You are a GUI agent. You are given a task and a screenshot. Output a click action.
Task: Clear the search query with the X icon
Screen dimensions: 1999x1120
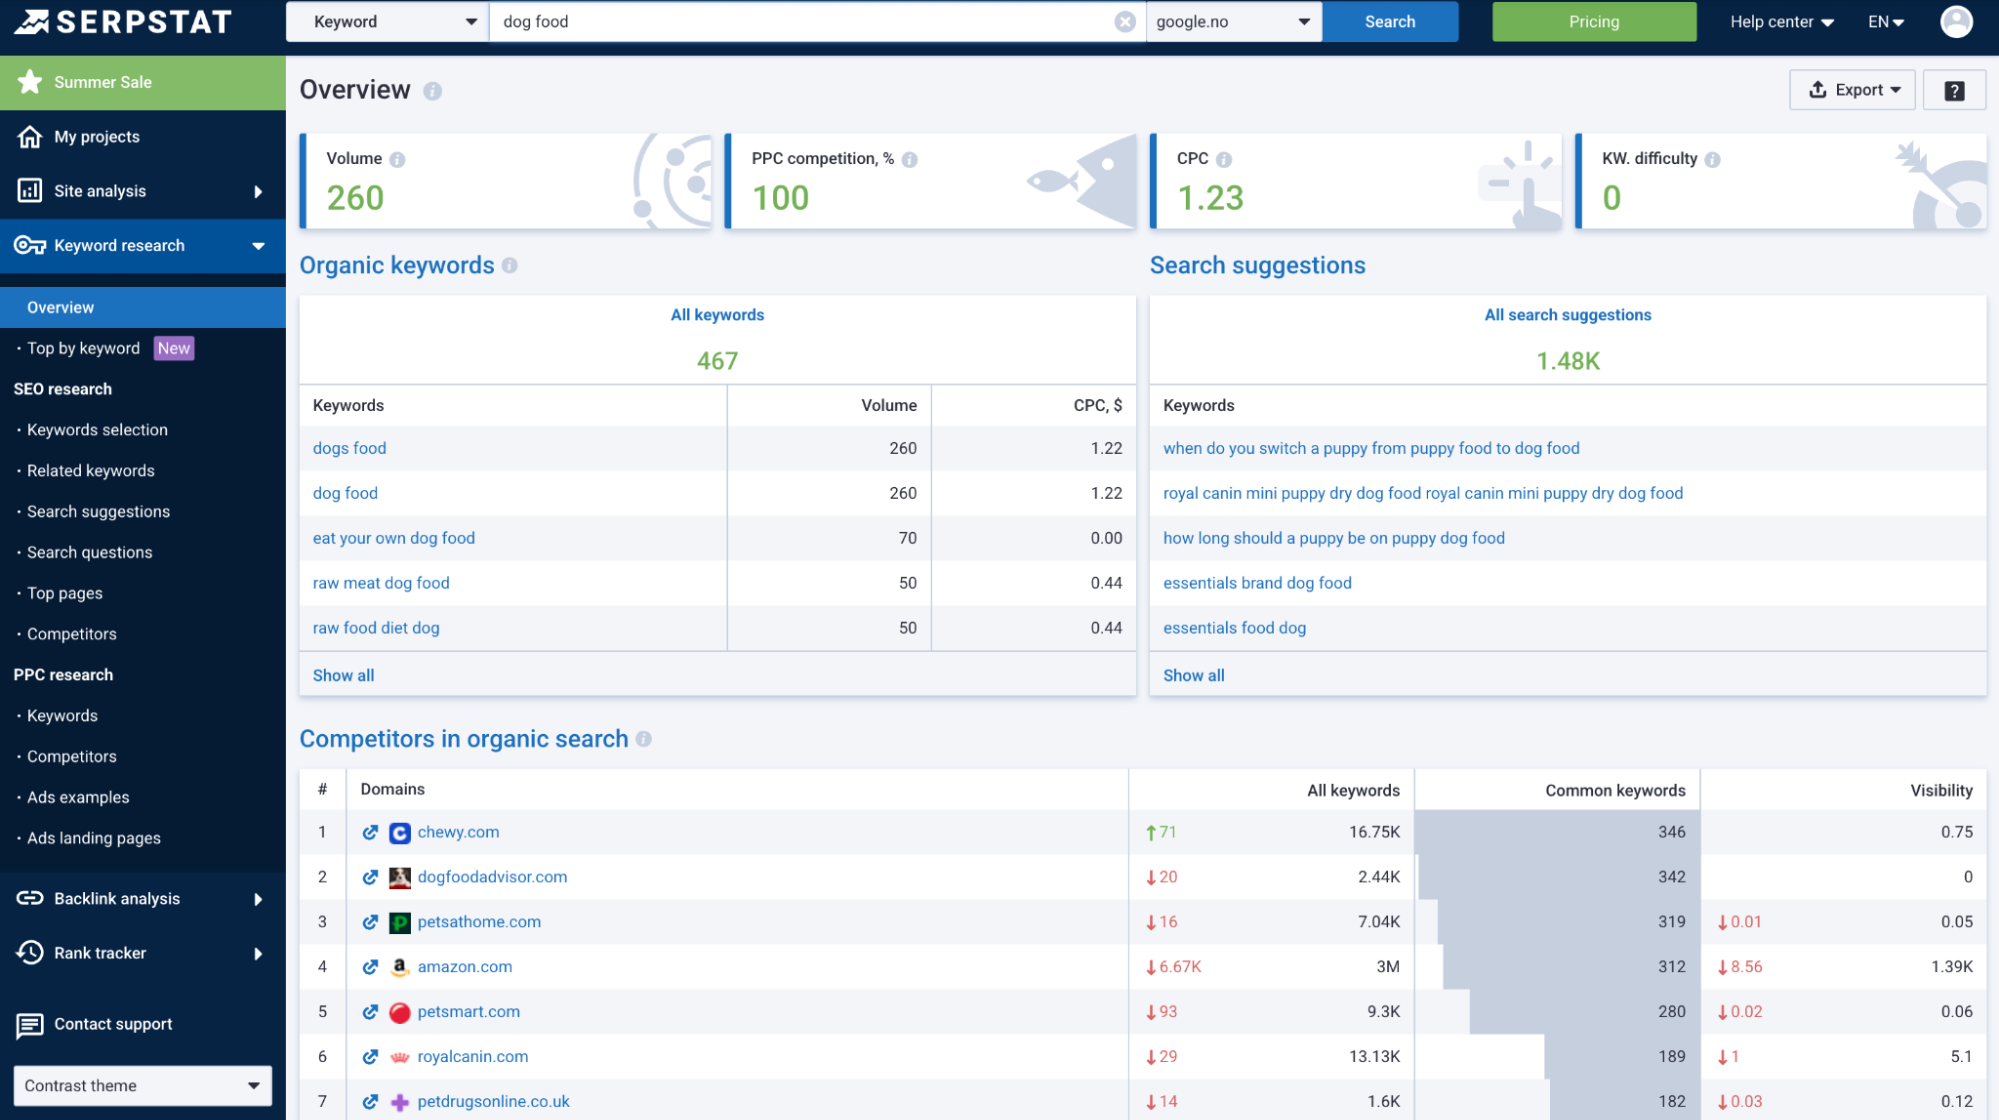[1125, 21]
